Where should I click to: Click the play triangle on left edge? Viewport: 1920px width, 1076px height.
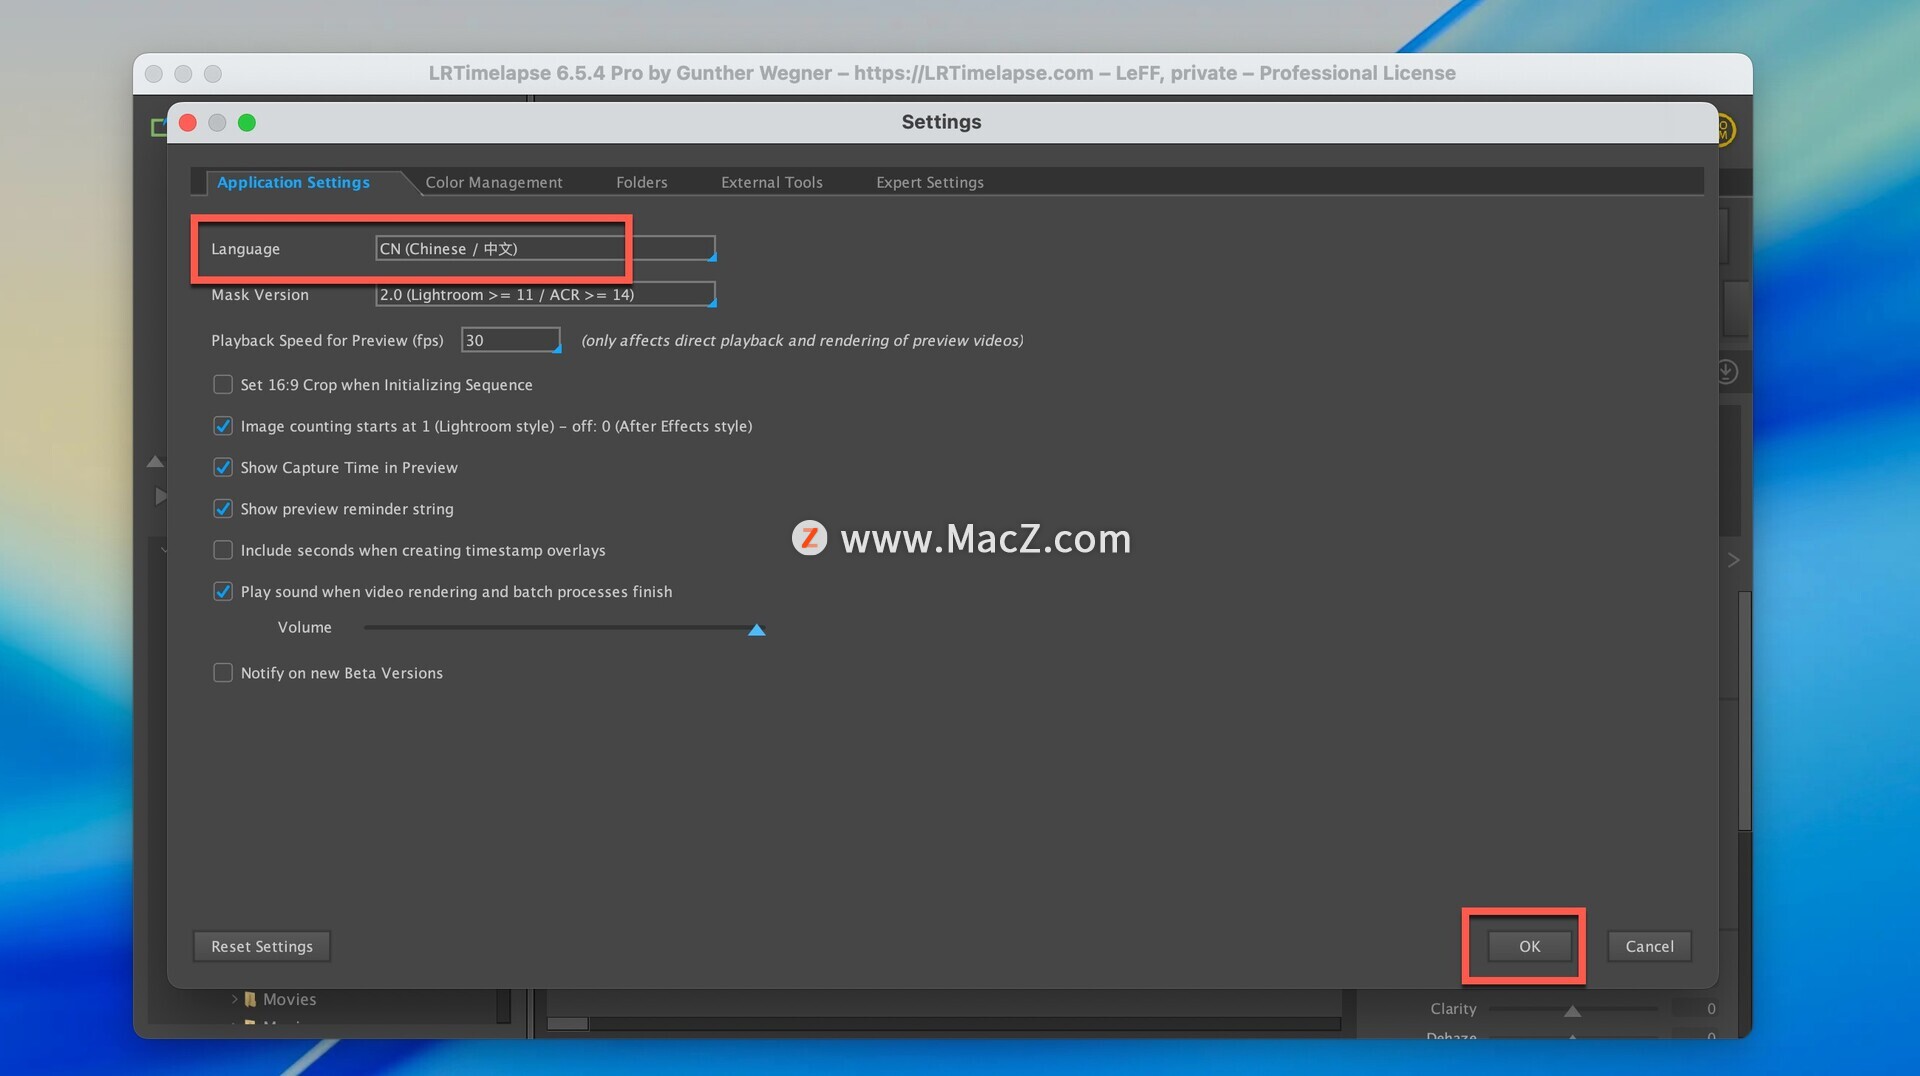coord(160,496)
